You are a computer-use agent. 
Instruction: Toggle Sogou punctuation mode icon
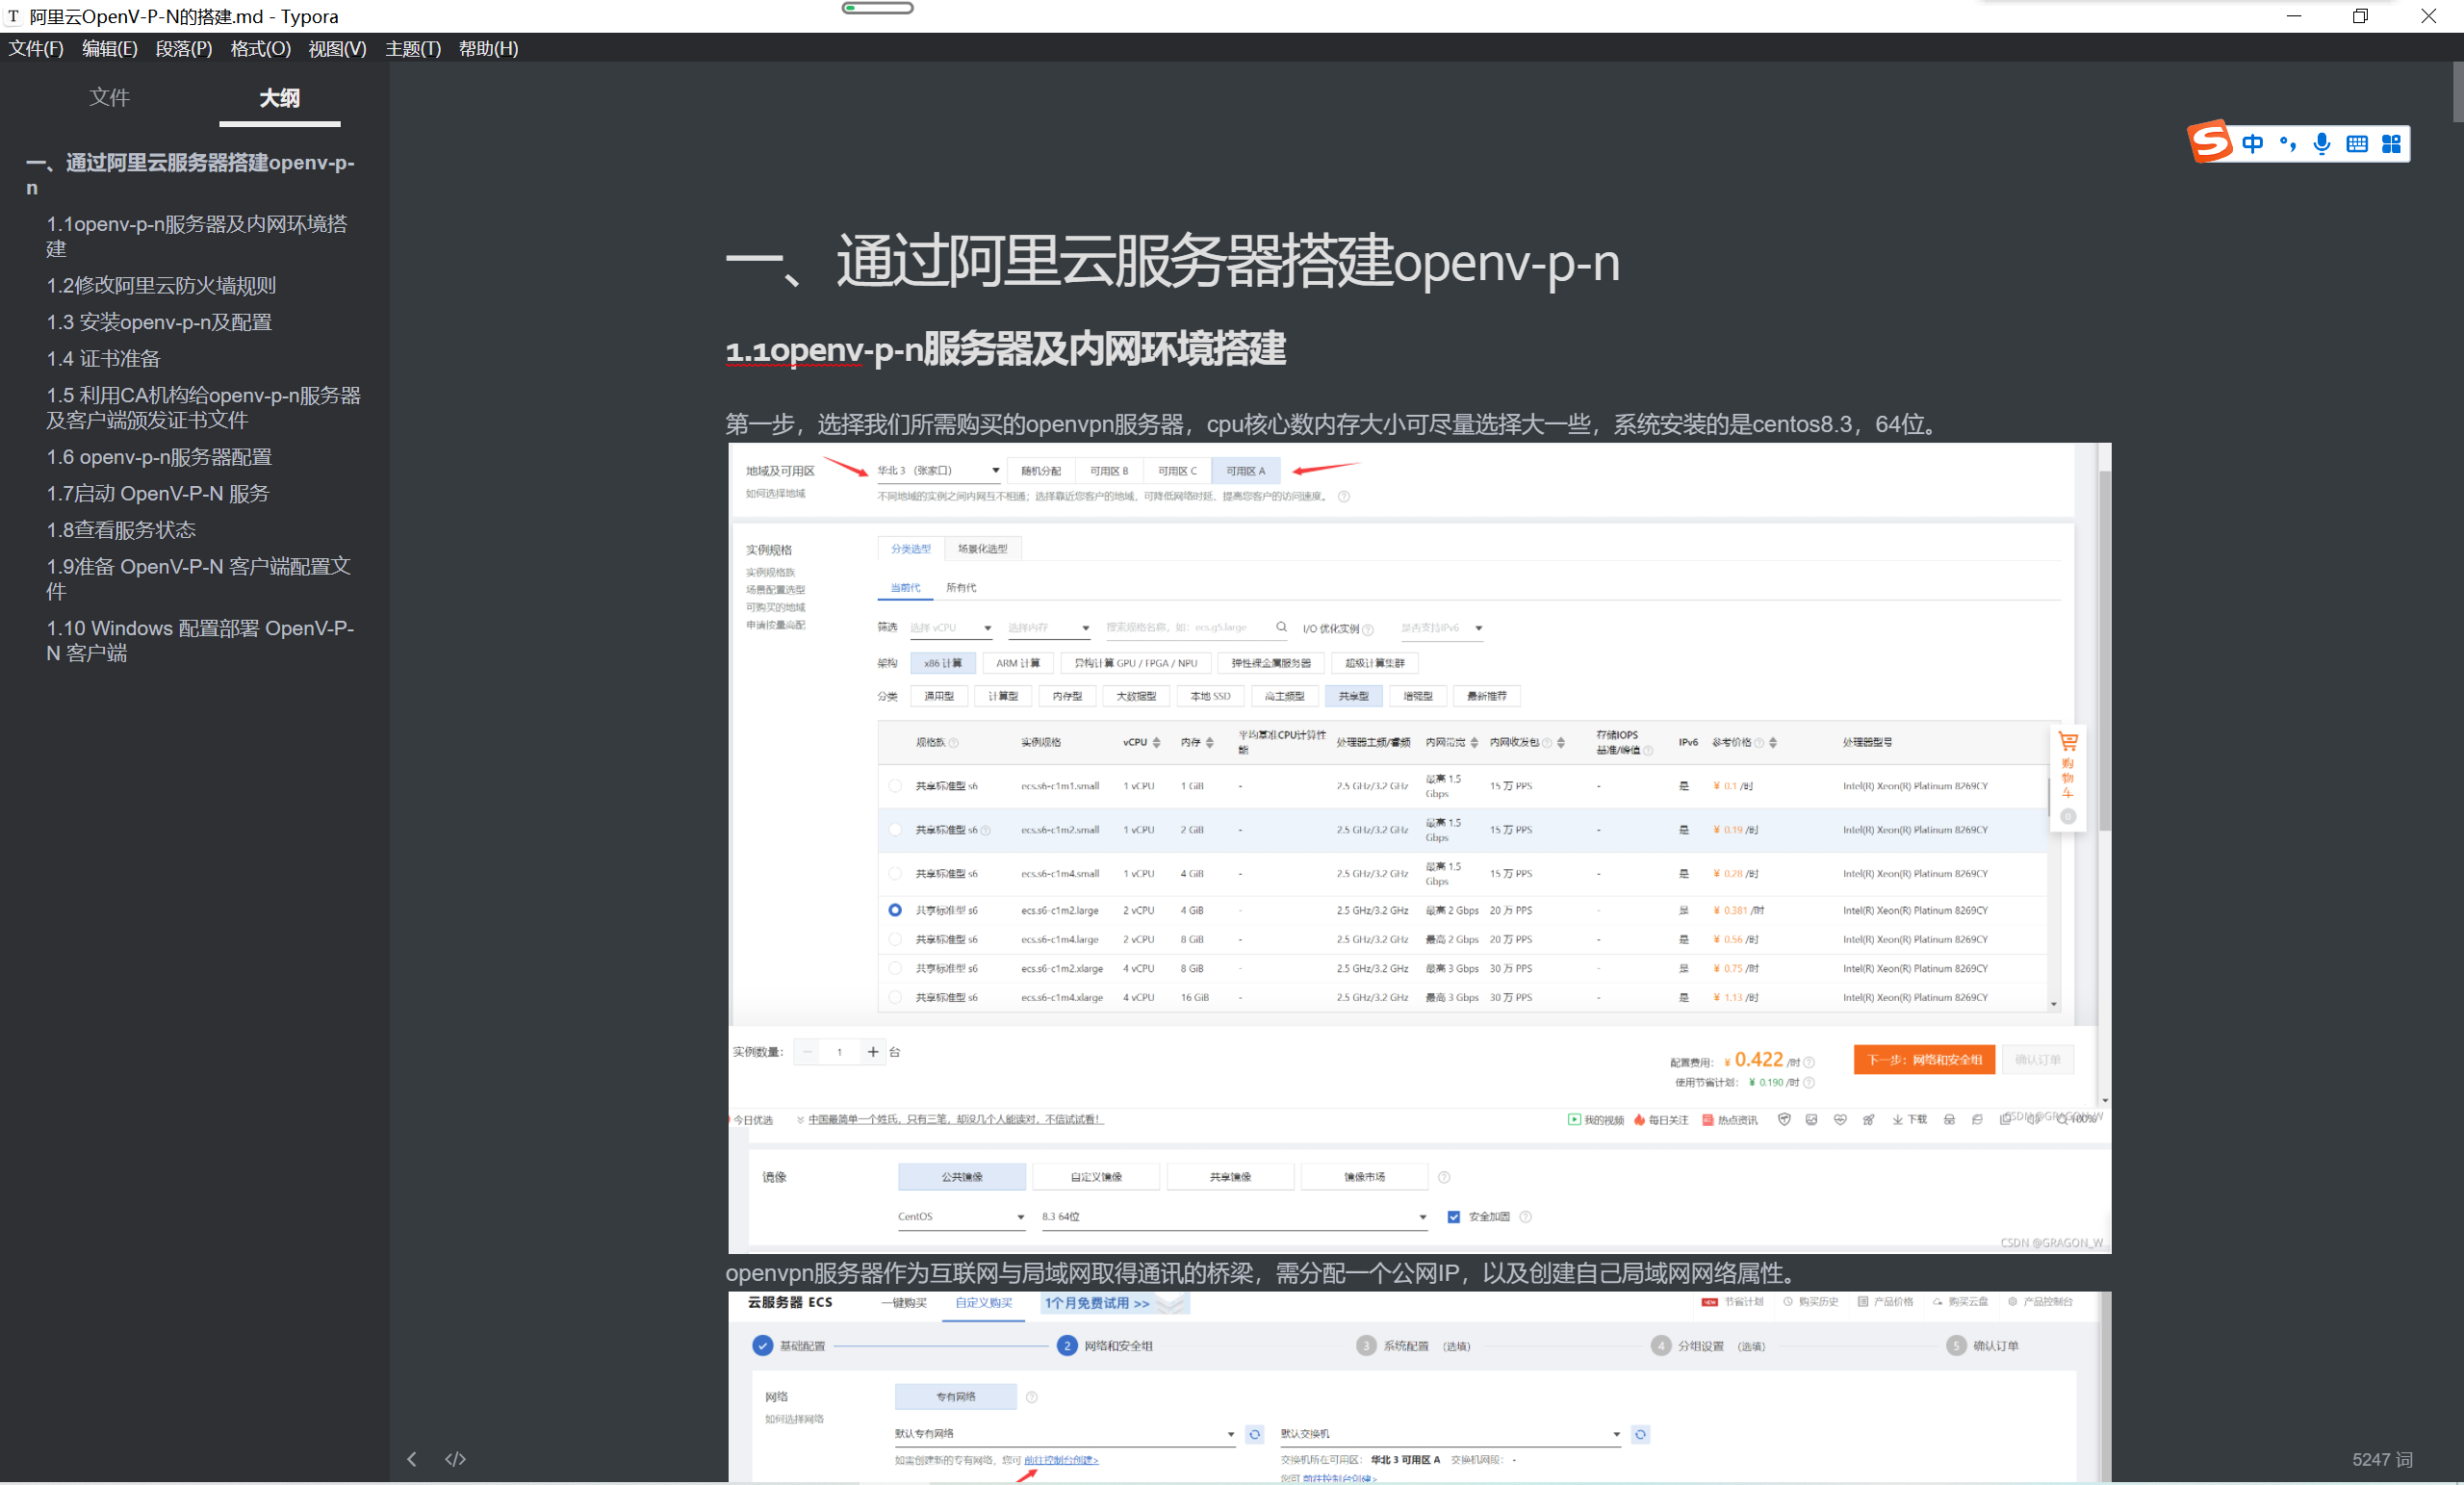(x=2287, y=144)
